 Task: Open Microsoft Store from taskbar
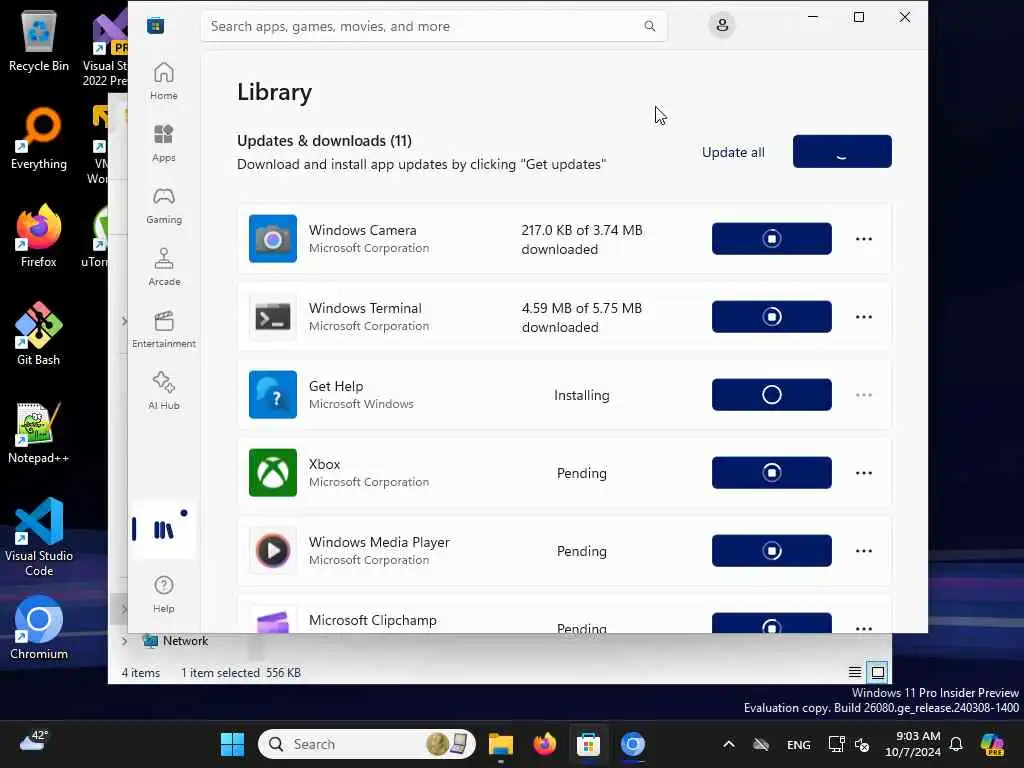point(588,744)
